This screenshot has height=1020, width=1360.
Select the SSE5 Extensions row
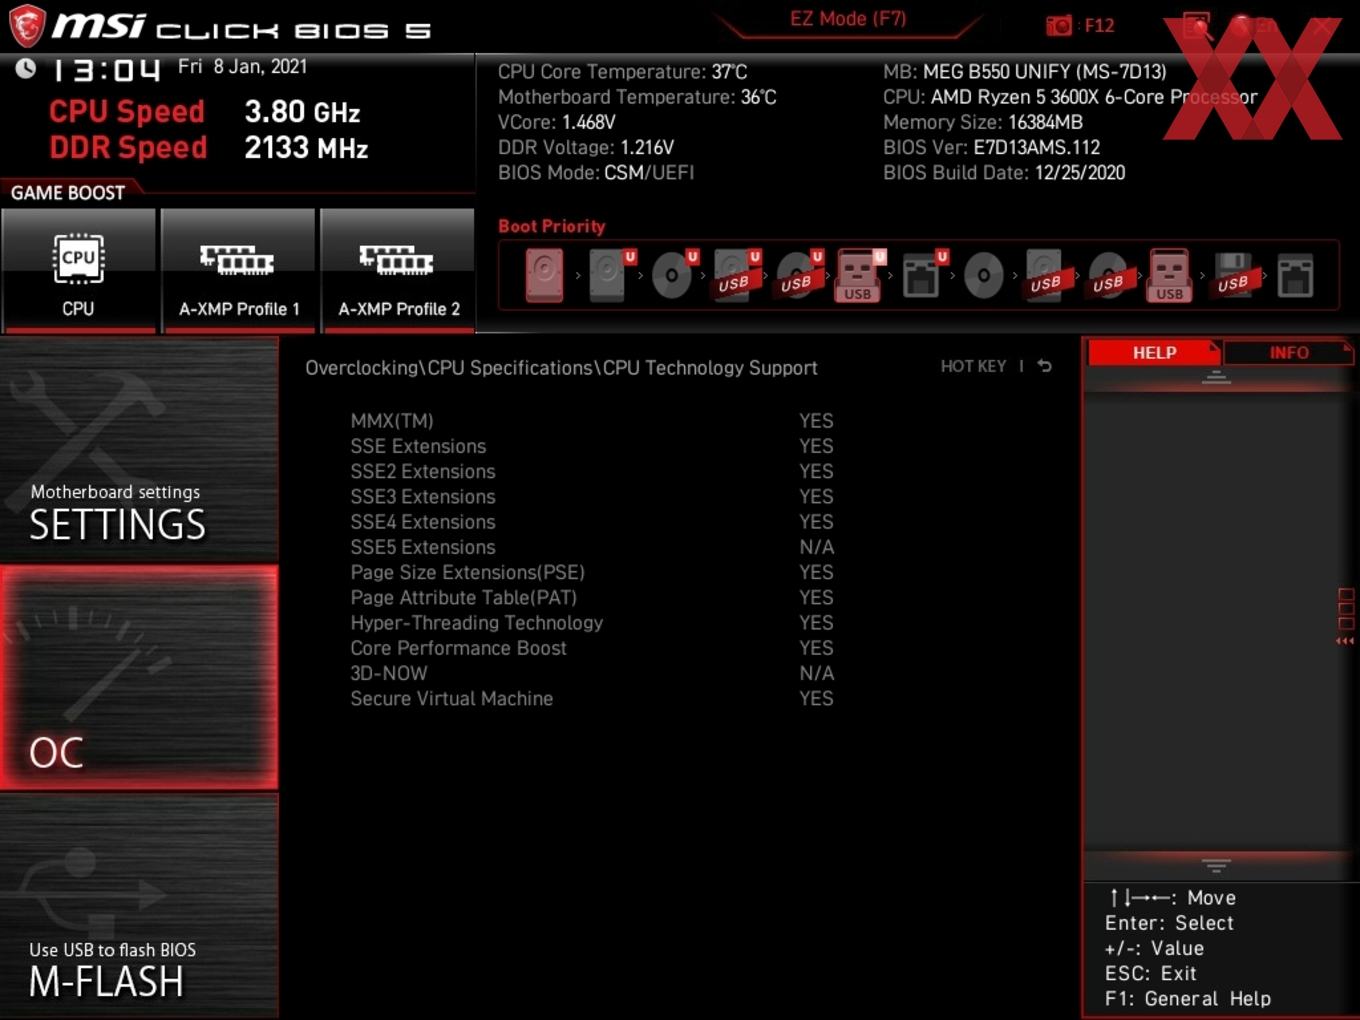click(592, 547)
